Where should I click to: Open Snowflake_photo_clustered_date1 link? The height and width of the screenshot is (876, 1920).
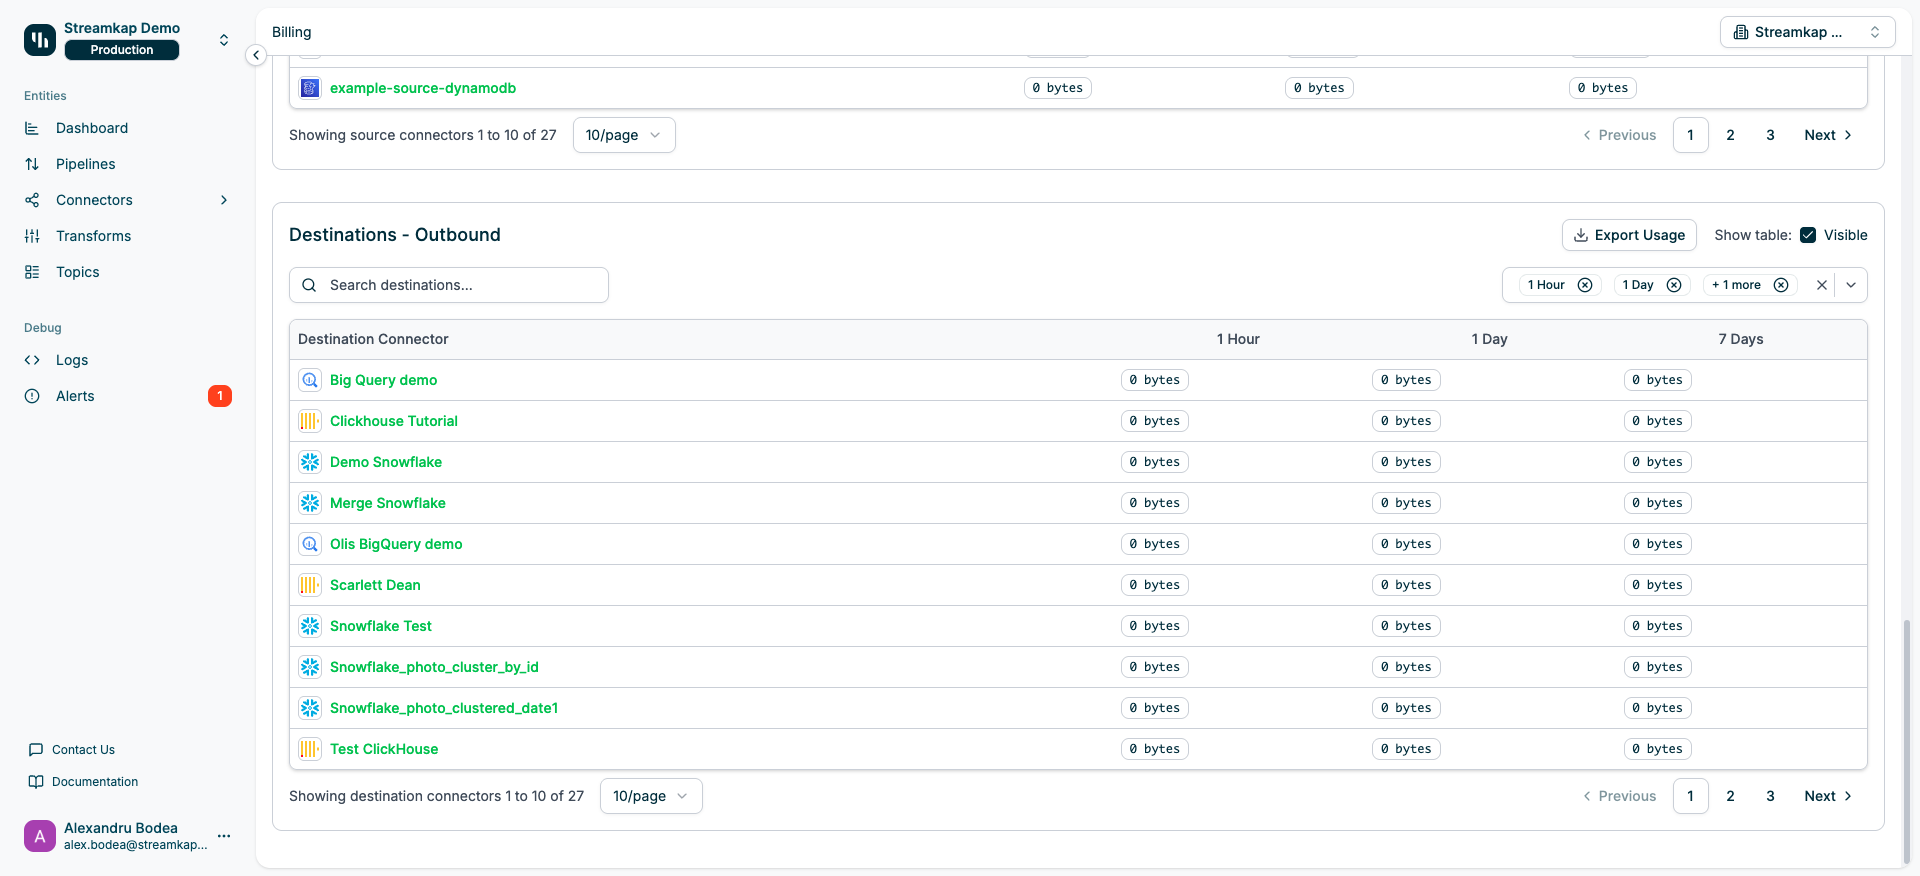[444, 708]
